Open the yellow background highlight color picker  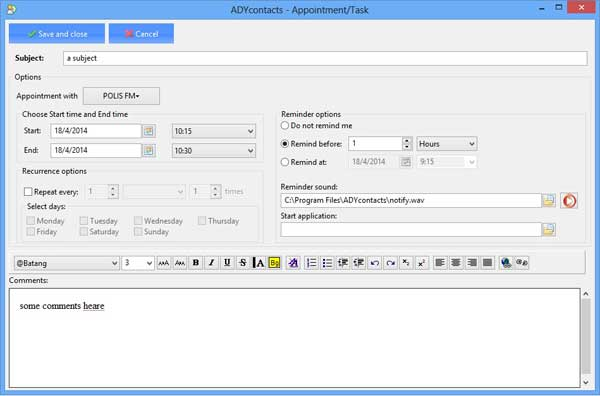tap(274, 263)
